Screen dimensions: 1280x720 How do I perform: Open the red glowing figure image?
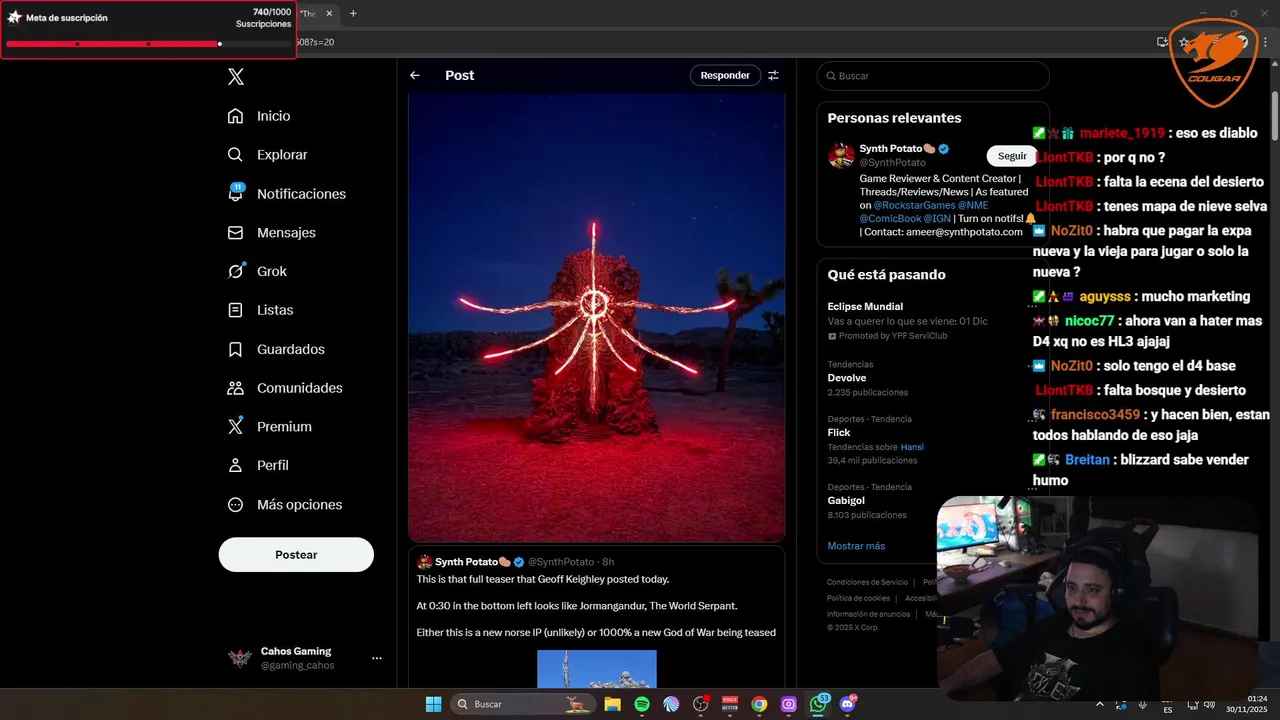tap(597, 317)
